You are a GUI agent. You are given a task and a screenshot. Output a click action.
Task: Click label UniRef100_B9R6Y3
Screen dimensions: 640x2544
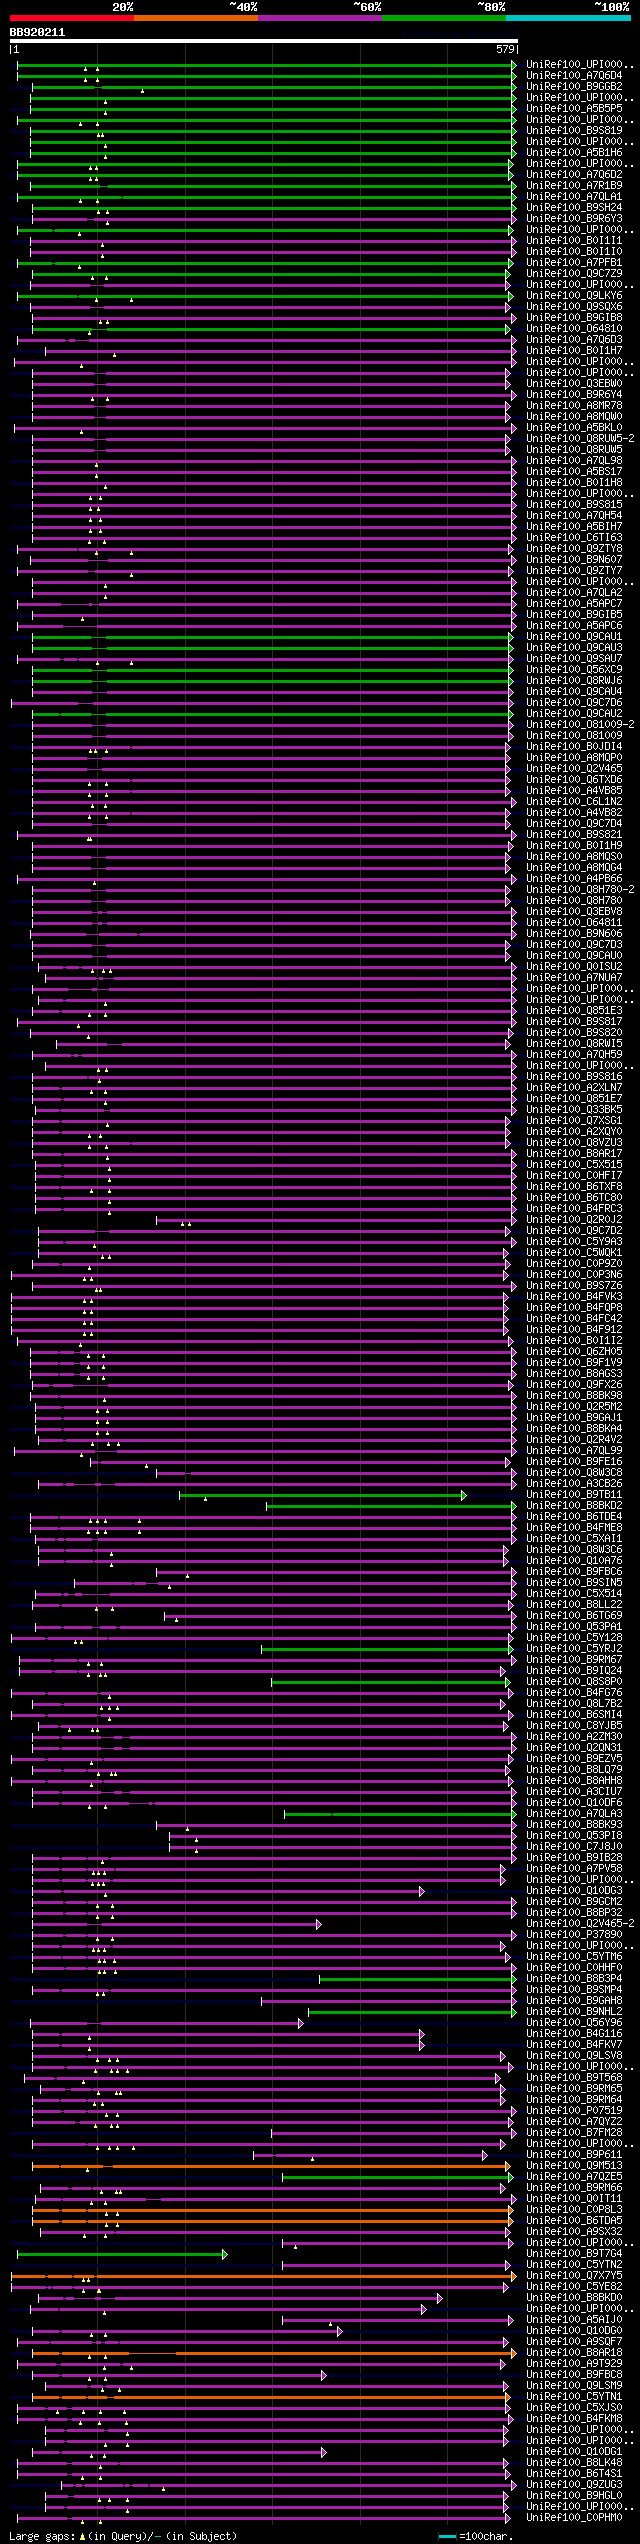pos(574,218)
